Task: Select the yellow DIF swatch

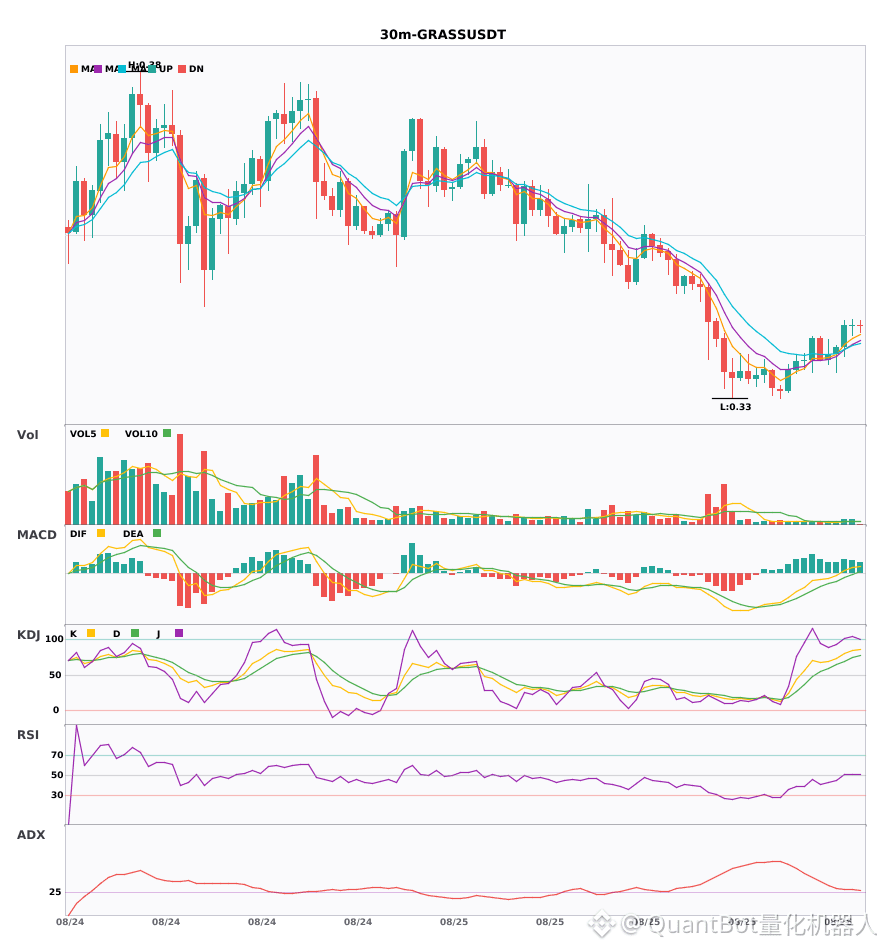Action: pos(101,533)
